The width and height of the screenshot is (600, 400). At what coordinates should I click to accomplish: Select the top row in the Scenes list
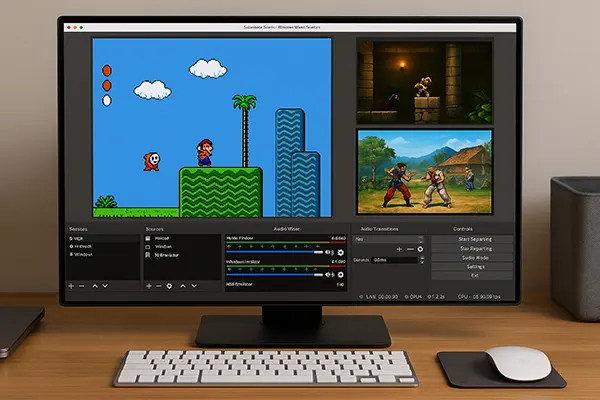pos(103,238)
